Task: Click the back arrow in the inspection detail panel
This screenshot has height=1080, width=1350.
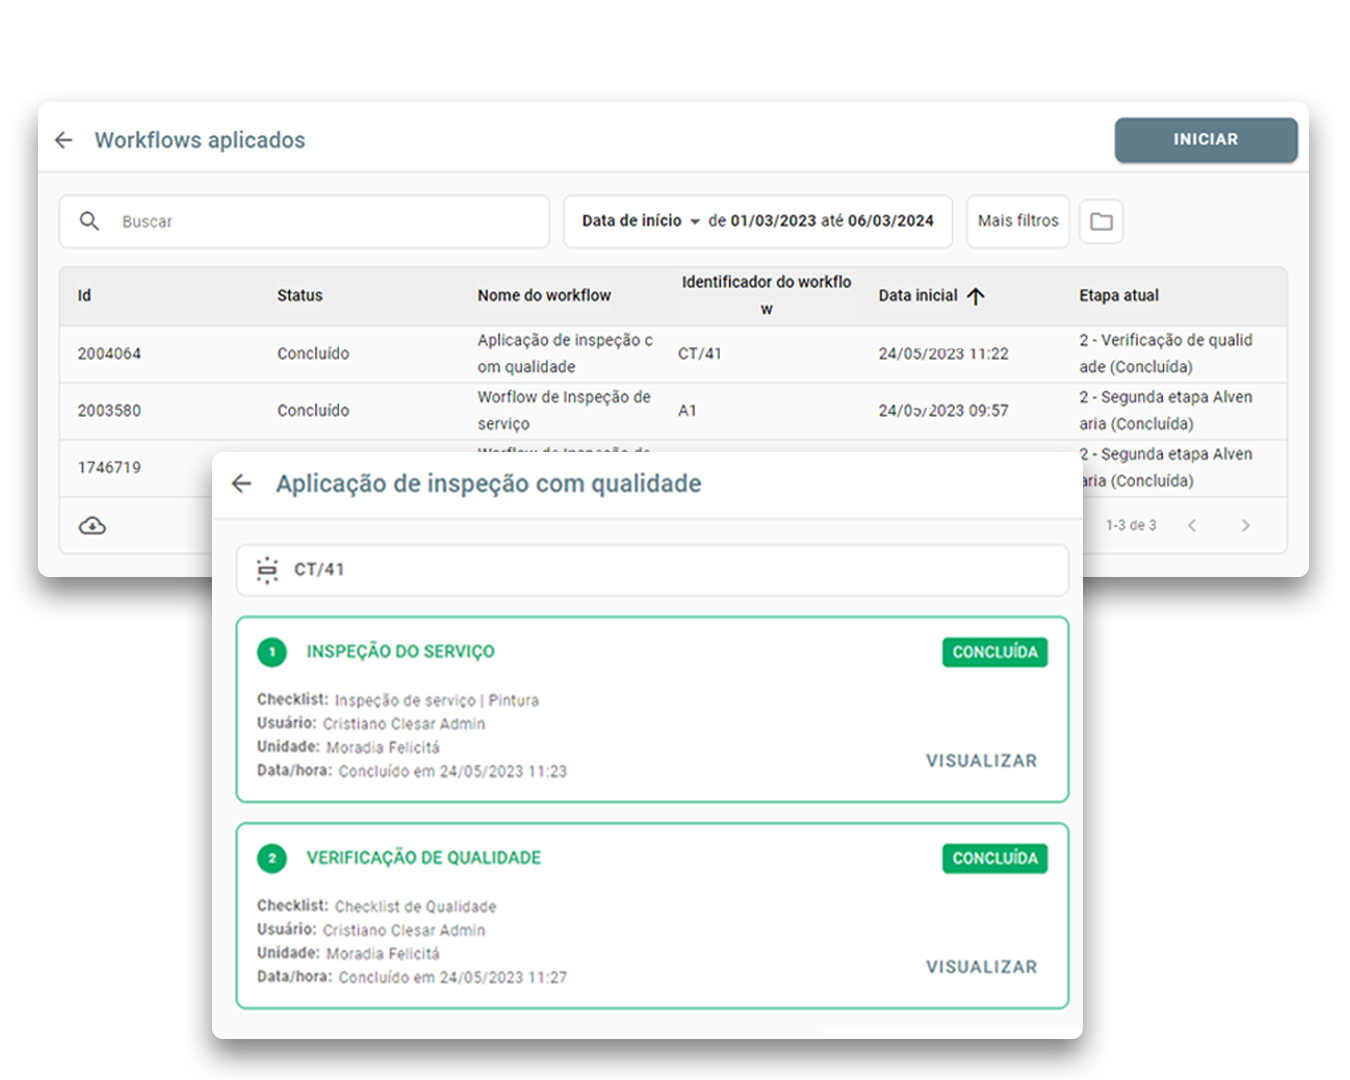Action: coord(241,483)
